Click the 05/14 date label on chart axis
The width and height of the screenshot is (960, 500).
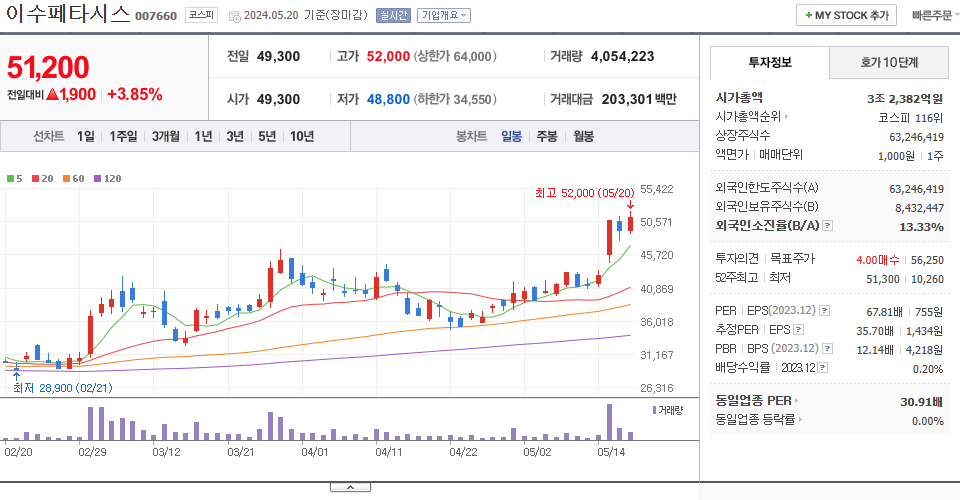(x=611, y=452)
